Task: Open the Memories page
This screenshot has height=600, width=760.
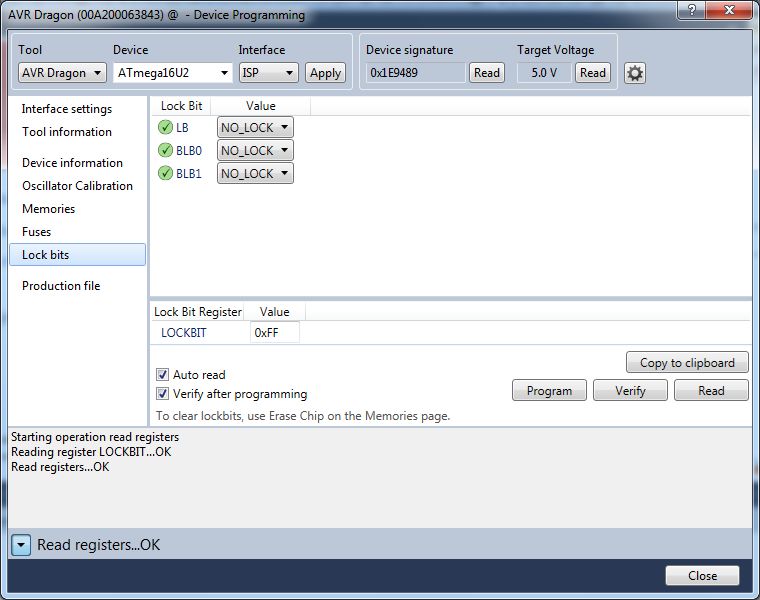Action: click(48, 209)
